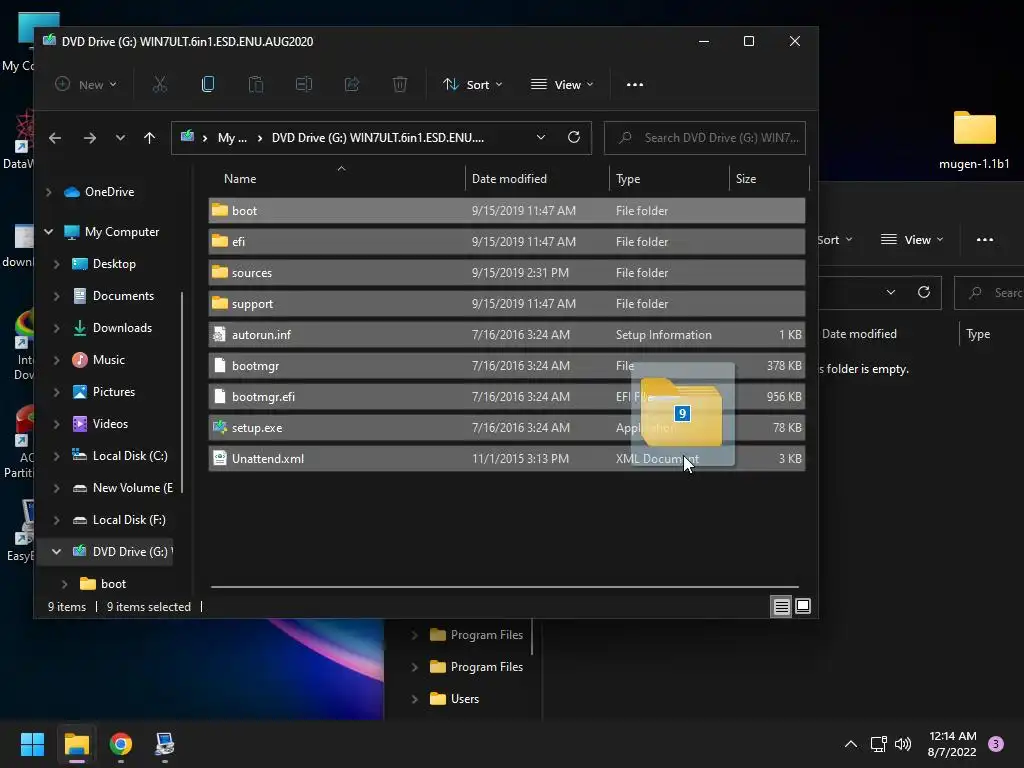This screenshot has height=768, width=1024.
Task: Click the Search DVD Drive box
Action: [x=705, y=138]
